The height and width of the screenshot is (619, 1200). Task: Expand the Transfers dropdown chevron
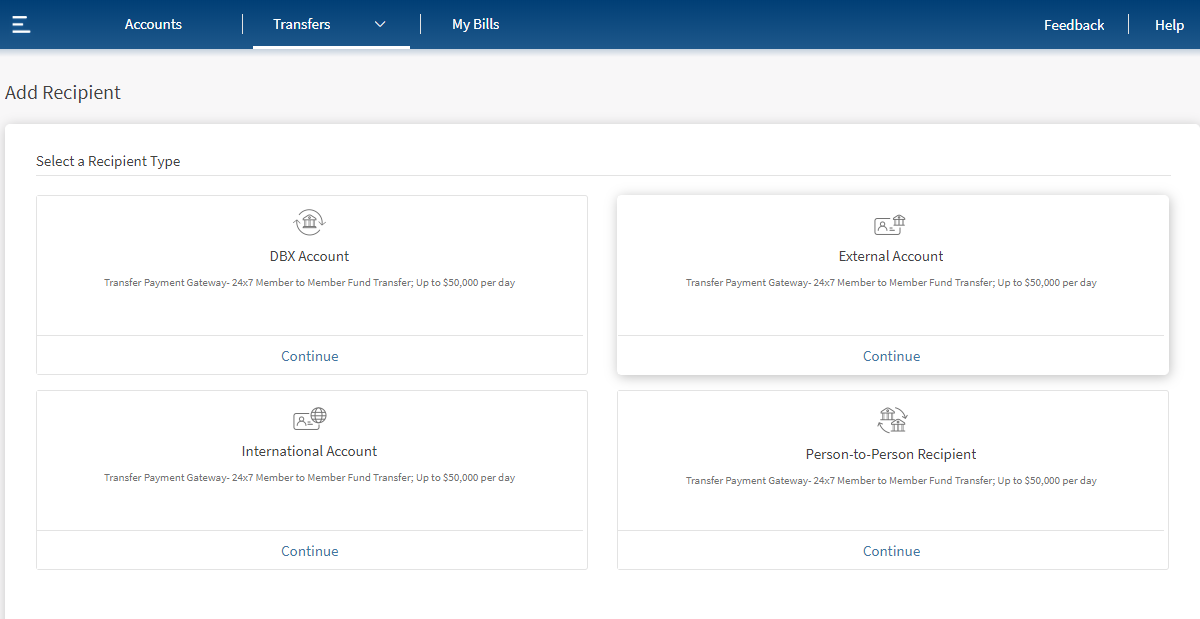pyautogui.click(x=380, y=25)
